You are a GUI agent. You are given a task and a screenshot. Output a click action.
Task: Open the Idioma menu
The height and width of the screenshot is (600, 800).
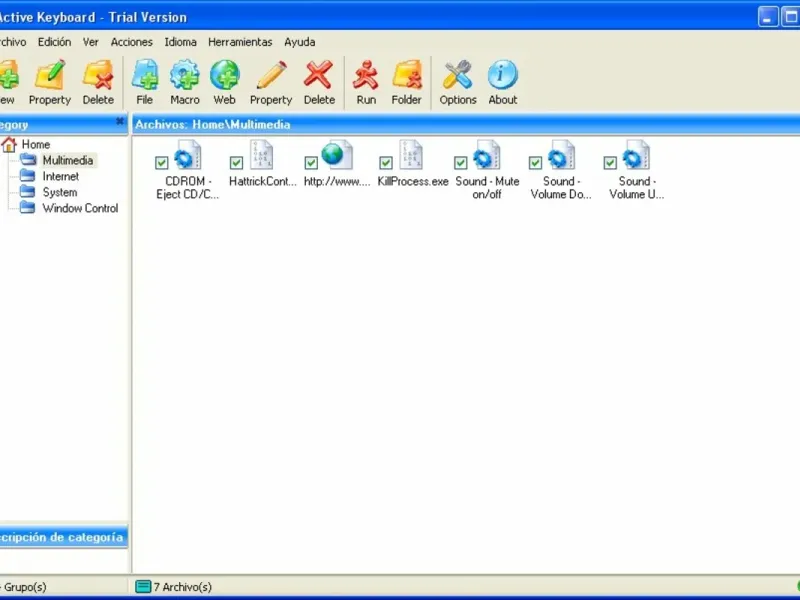180,42
